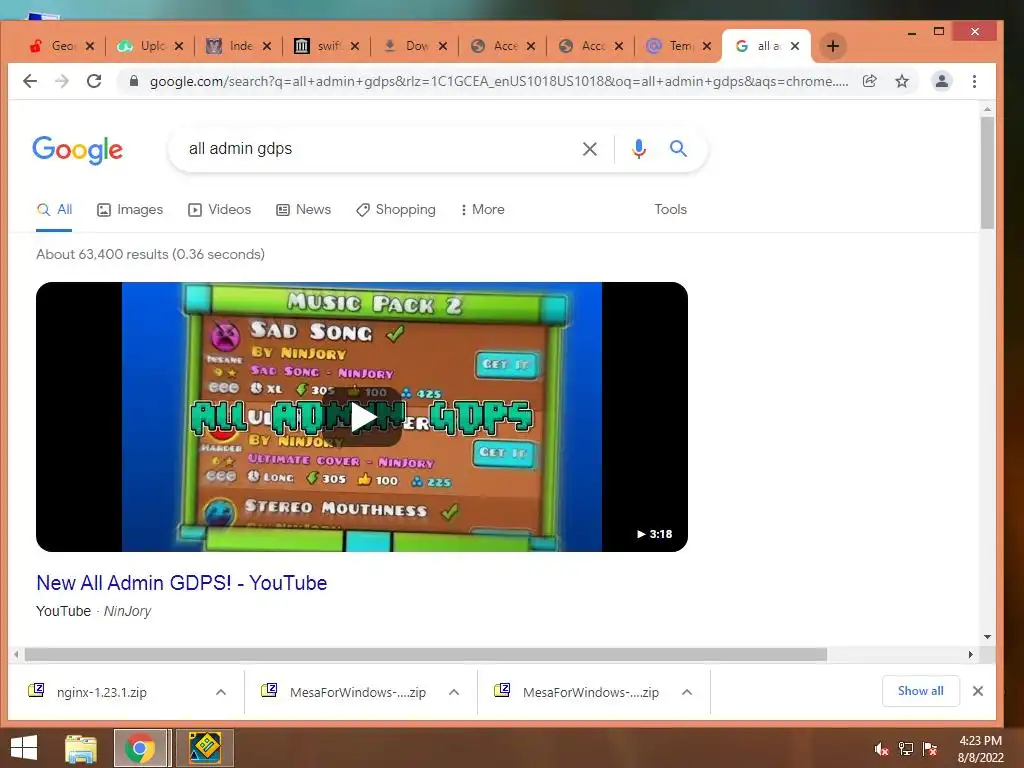Image resolution: width=1024 pixels, height=768 pixels.
Task: Click the address bar URL
Action: point(499,81)
